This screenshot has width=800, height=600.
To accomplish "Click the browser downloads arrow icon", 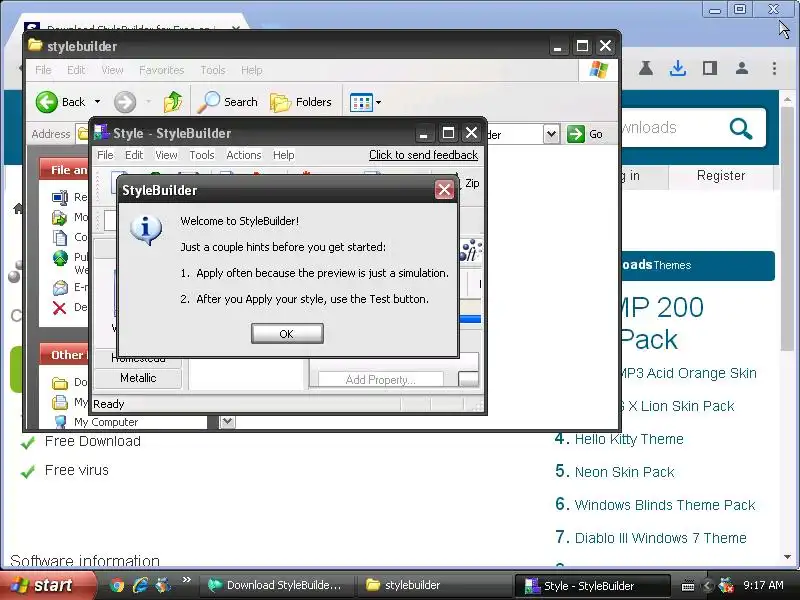I will click(678, 68).
